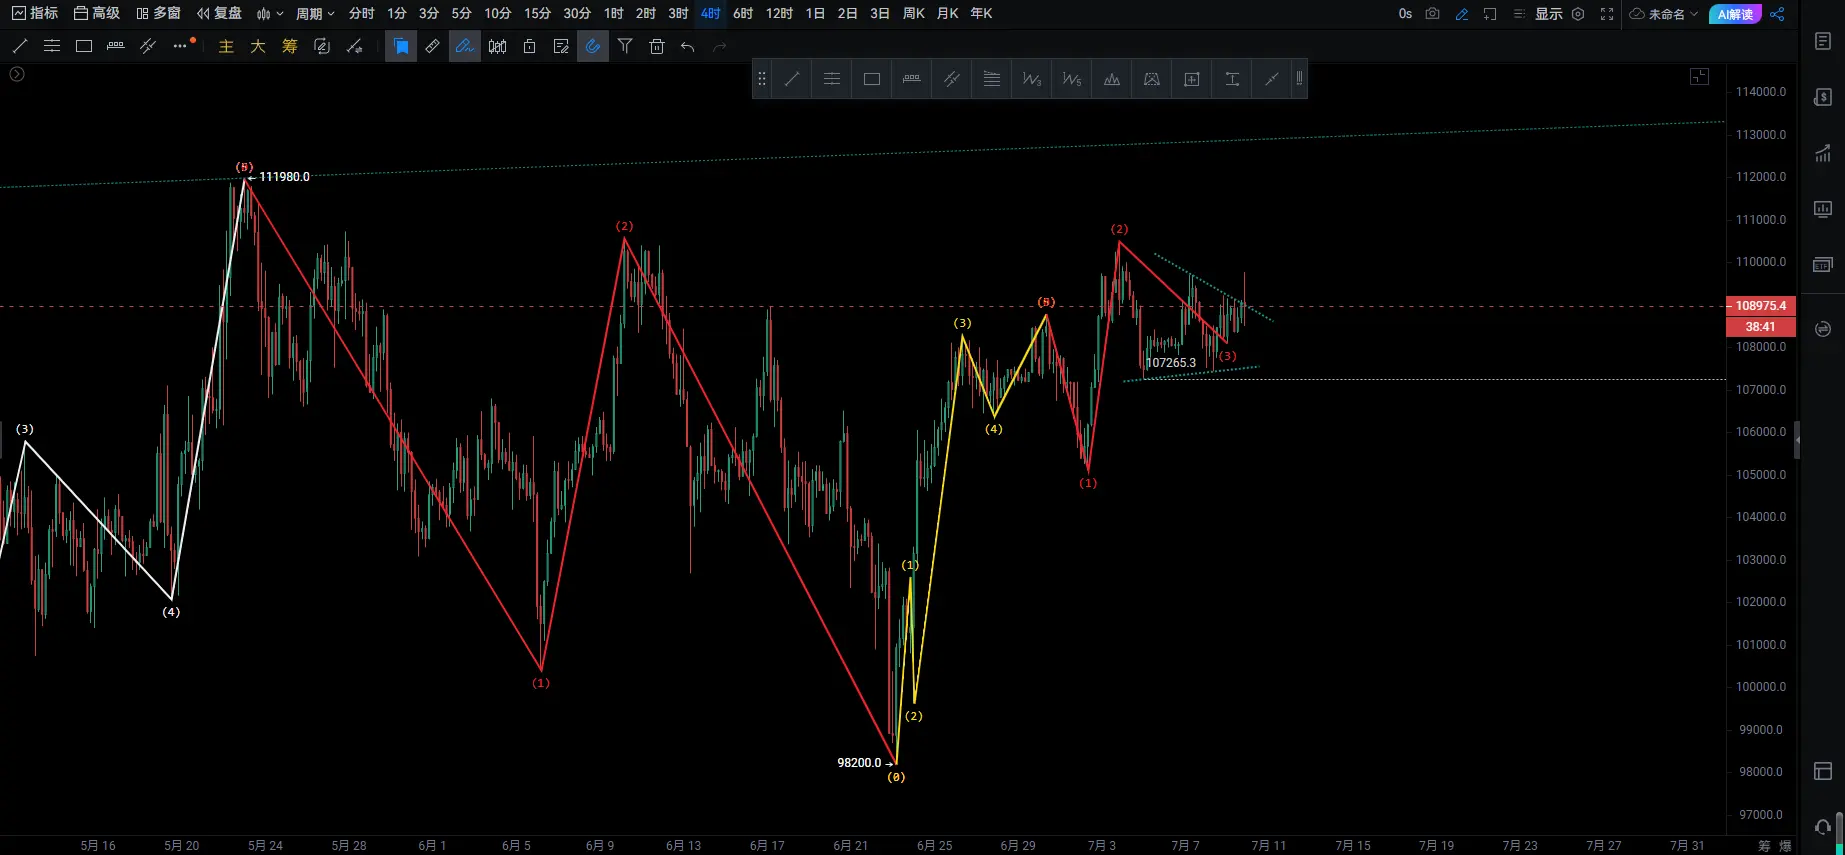1845x855 pixels.
Task: Switch to the 15分 timeframe
Action: [537, 13]
